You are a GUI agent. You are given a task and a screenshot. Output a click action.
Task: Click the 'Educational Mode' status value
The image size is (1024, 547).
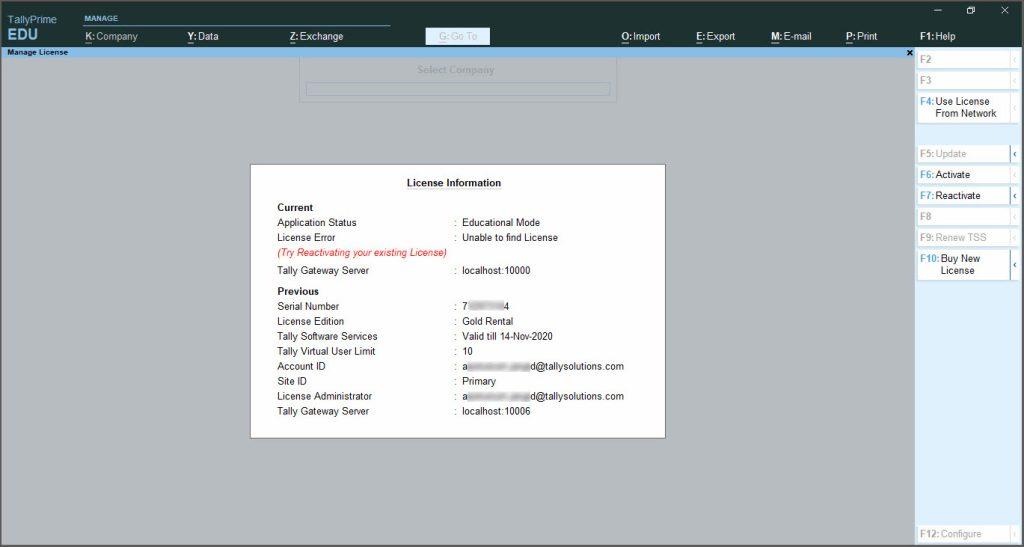pyautogui.click(x=501, y=223)
